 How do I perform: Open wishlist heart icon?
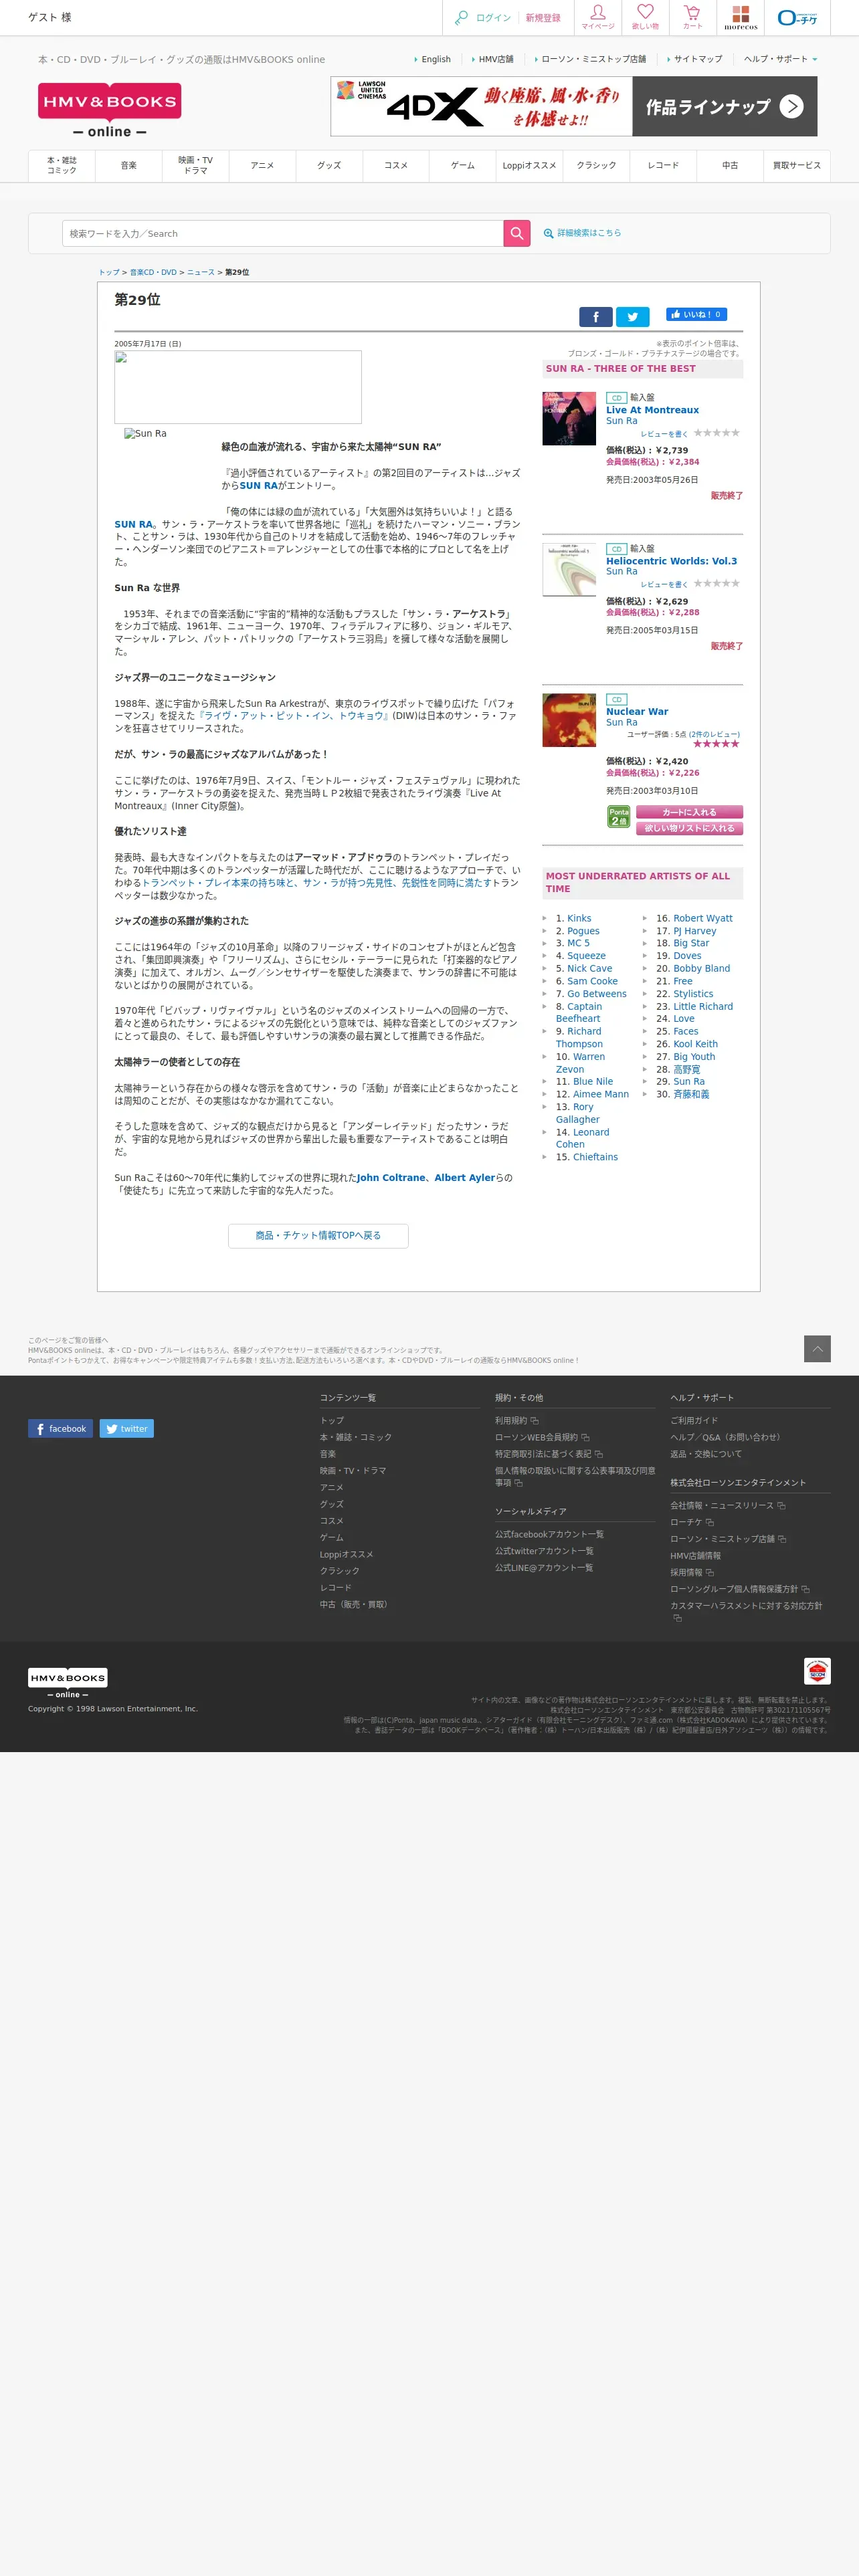tap(645, 13)
